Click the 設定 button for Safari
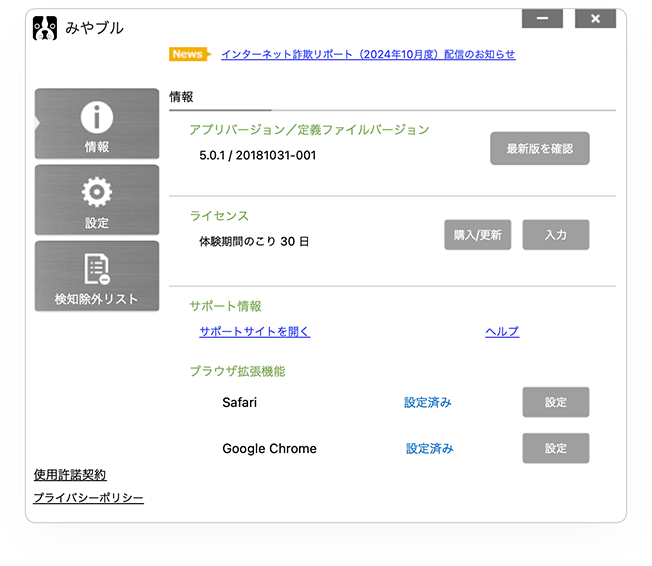This screenshot has height=566, width=652. tap(556, 402)
